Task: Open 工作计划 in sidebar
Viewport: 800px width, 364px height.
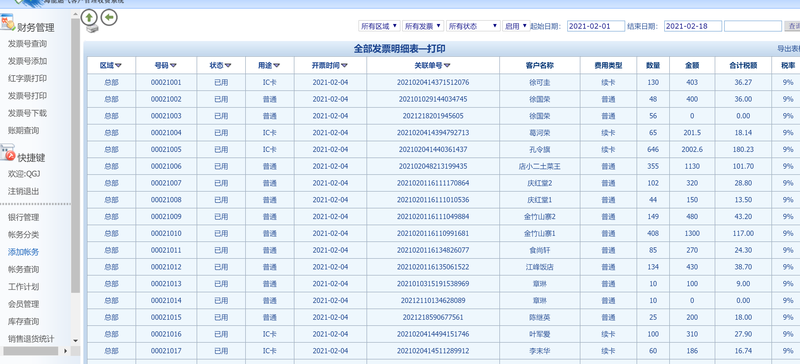Action: pos(23,287)
